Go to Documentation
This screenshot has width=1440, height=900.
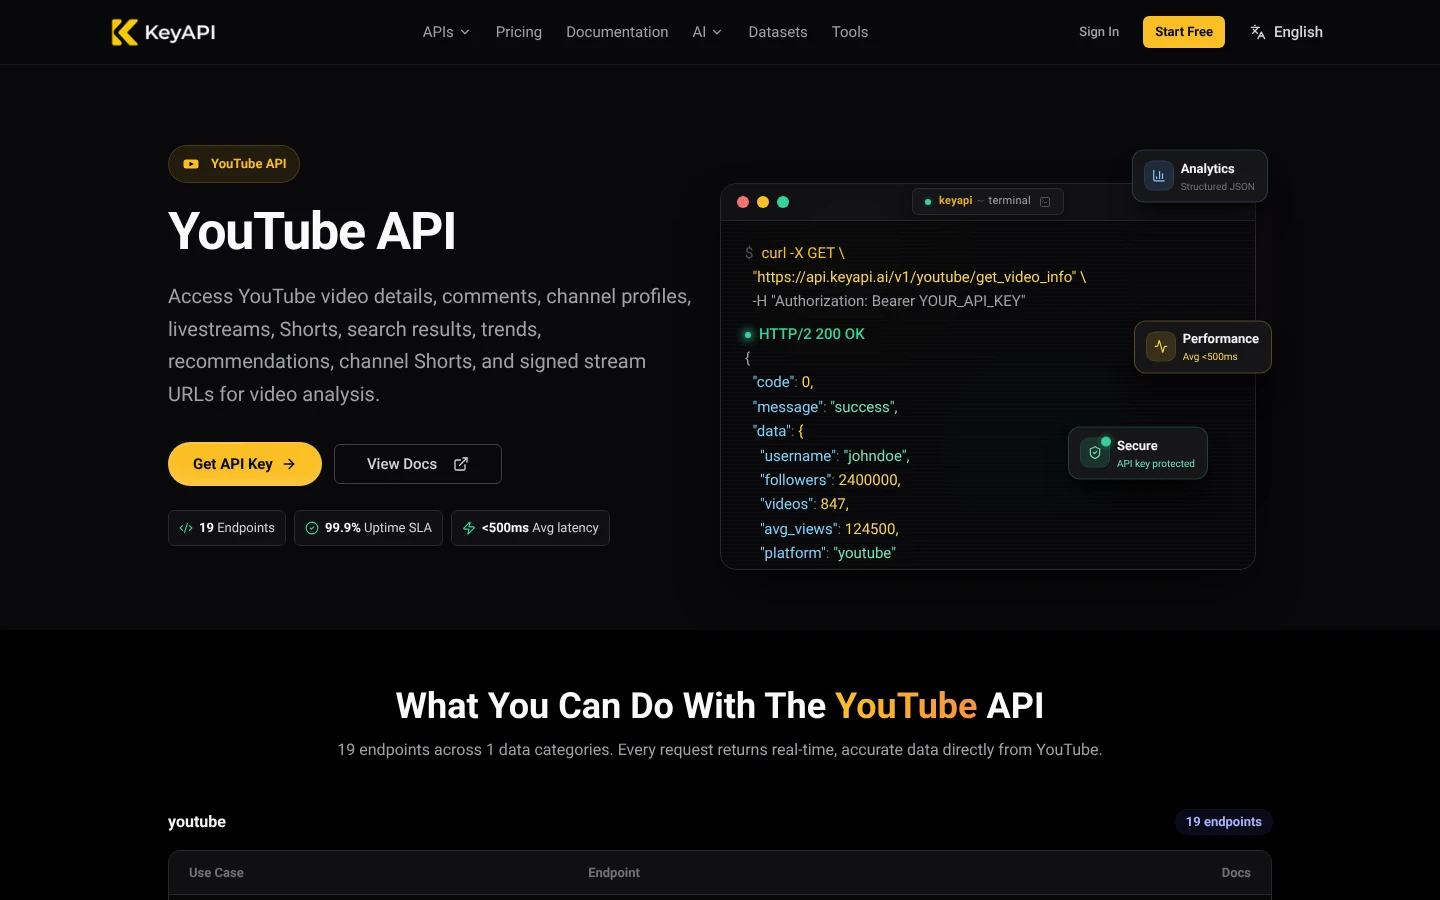coord(617,32)
